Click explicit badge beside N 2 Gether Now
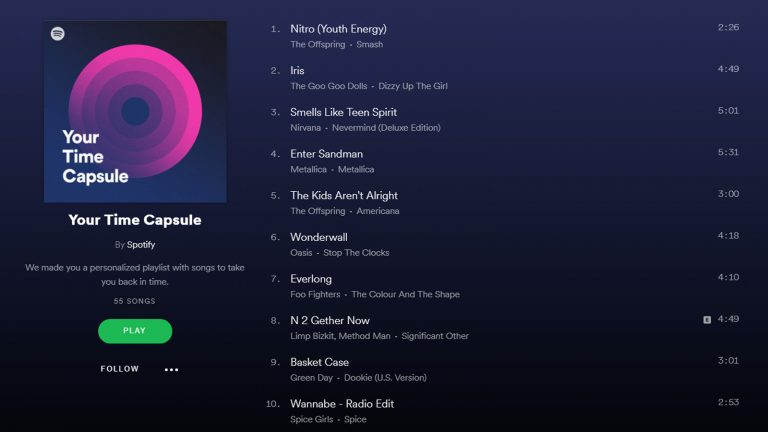Image resolution: width=768 pixels, height=432 pixels. pyautogui.click(x=707, y=320)
